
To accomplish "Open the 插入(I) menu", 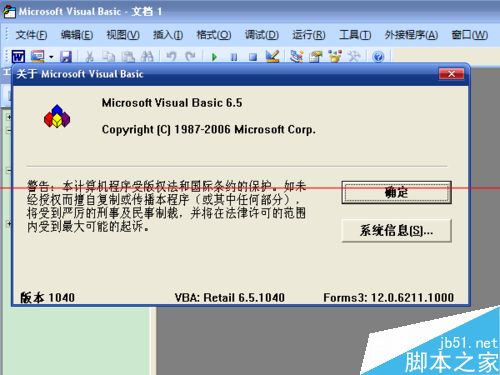I will coord(168,35).
